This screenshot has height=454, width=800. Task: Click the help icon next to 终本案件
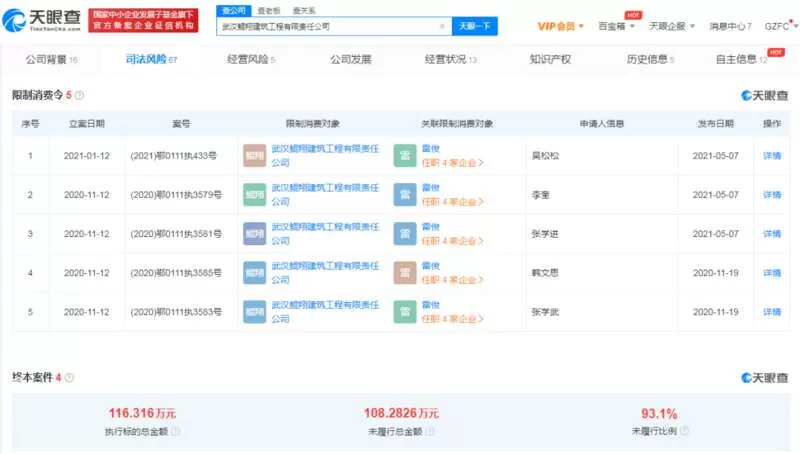coord(69,377)
